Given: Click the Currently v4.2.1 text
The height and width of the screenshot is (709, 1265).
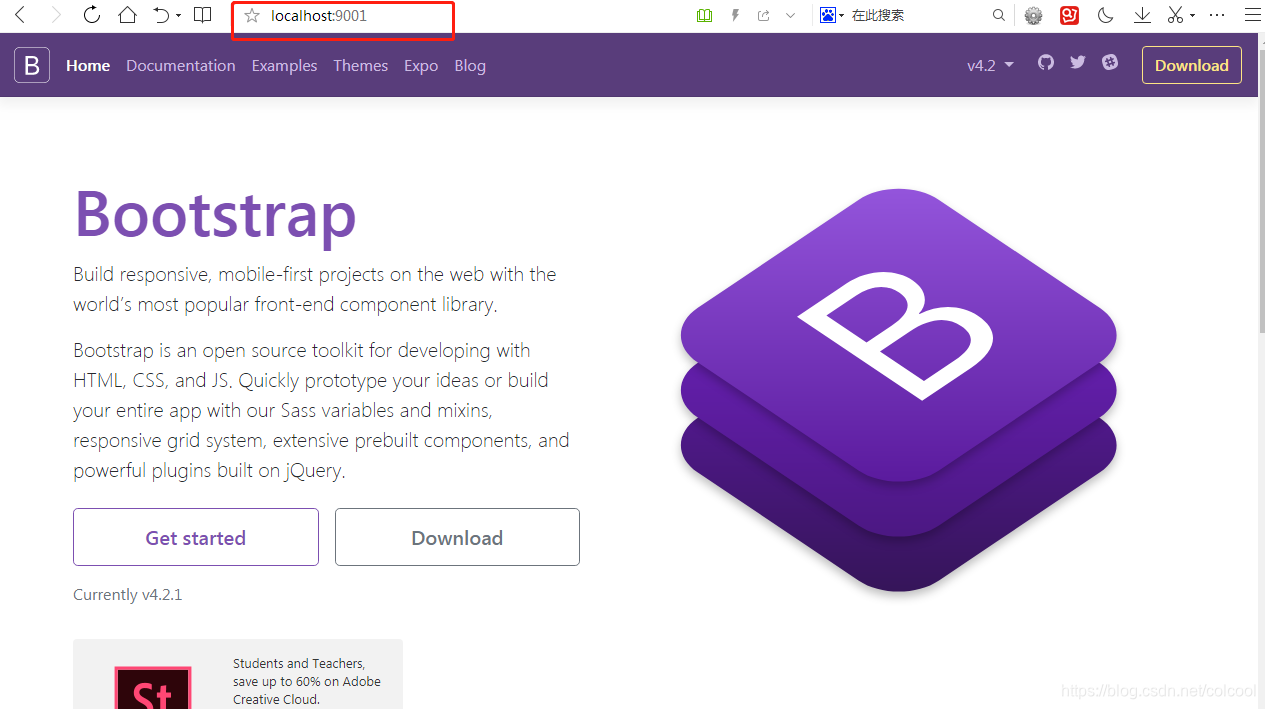Looking at the screenshot, I should [128, 594].
